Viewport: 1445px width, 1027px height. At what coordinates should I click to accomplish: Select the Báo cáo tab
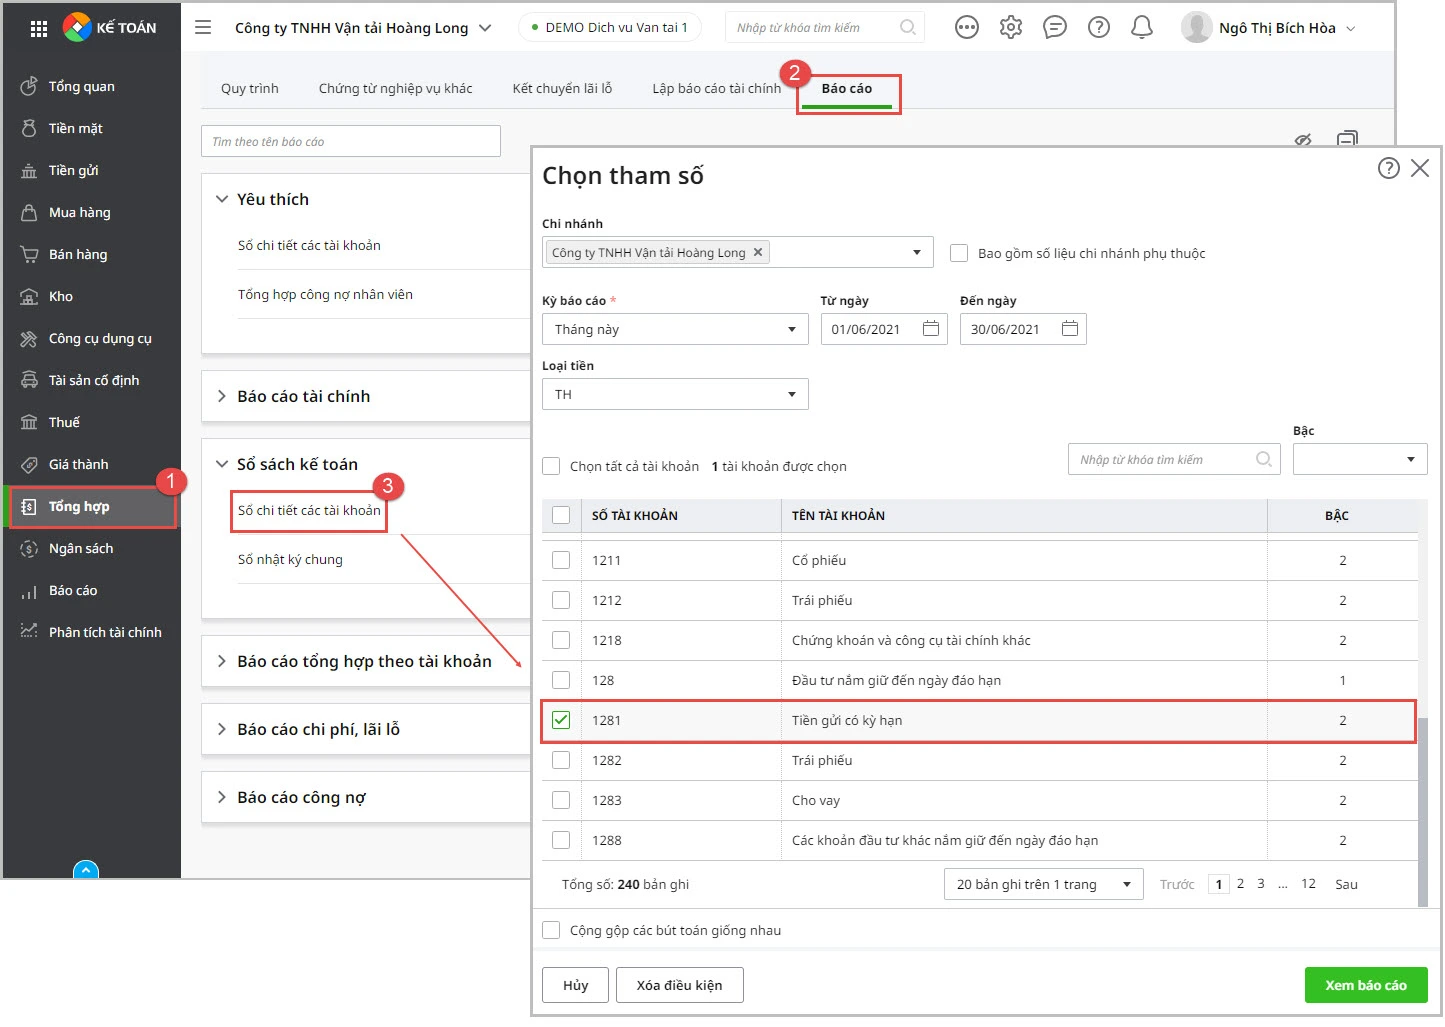coord(847,88)
